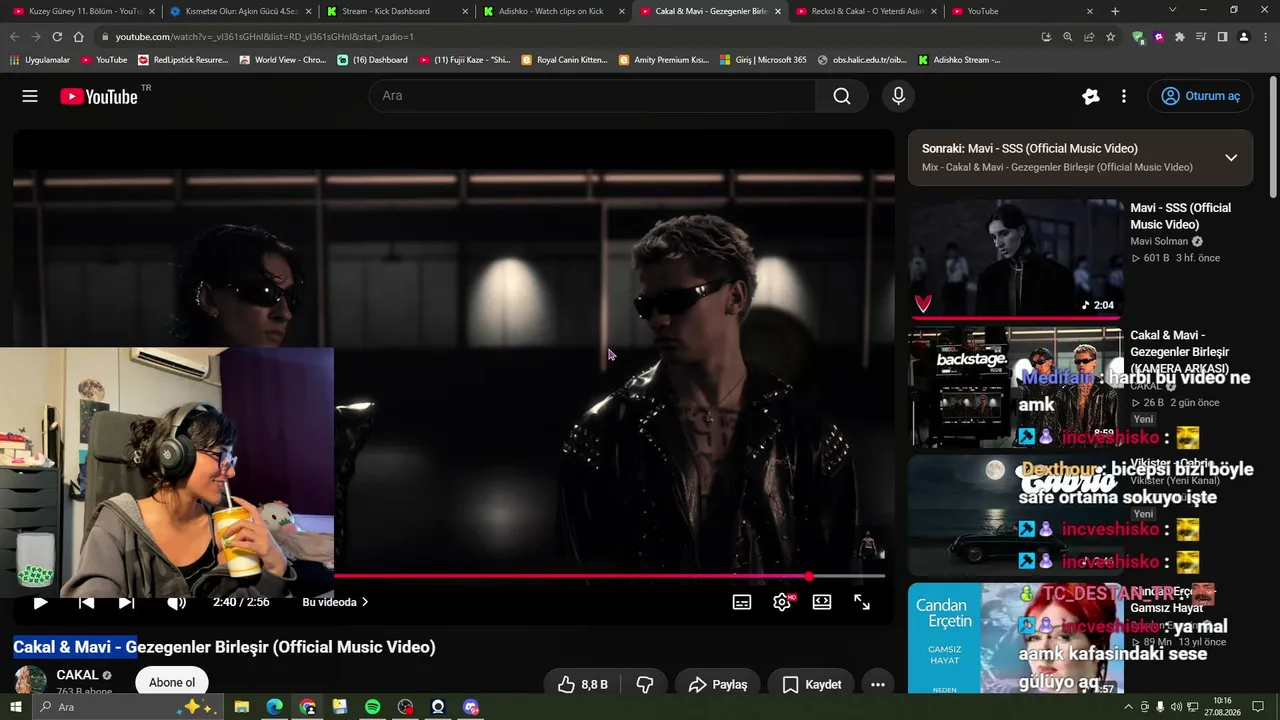Screen dimensions: 1280x720
Task: Save the video with Kaydet button
Action: 812,684
